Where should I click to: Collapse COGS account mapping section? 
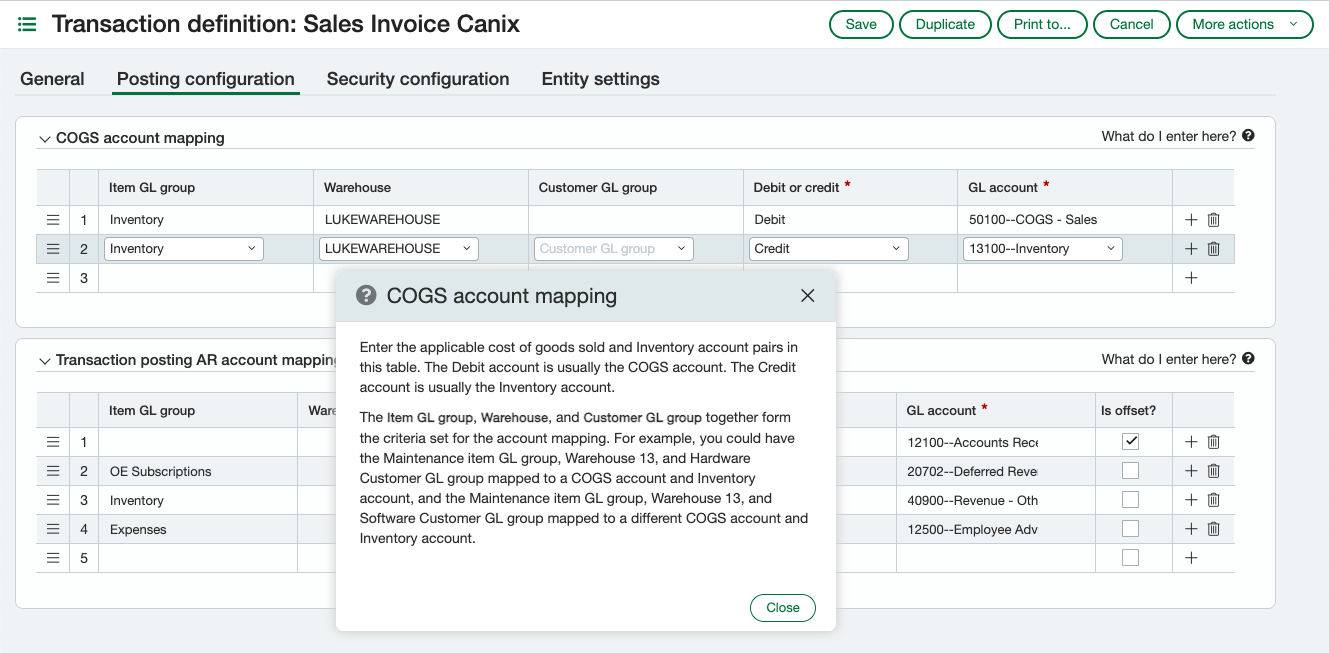44,139
